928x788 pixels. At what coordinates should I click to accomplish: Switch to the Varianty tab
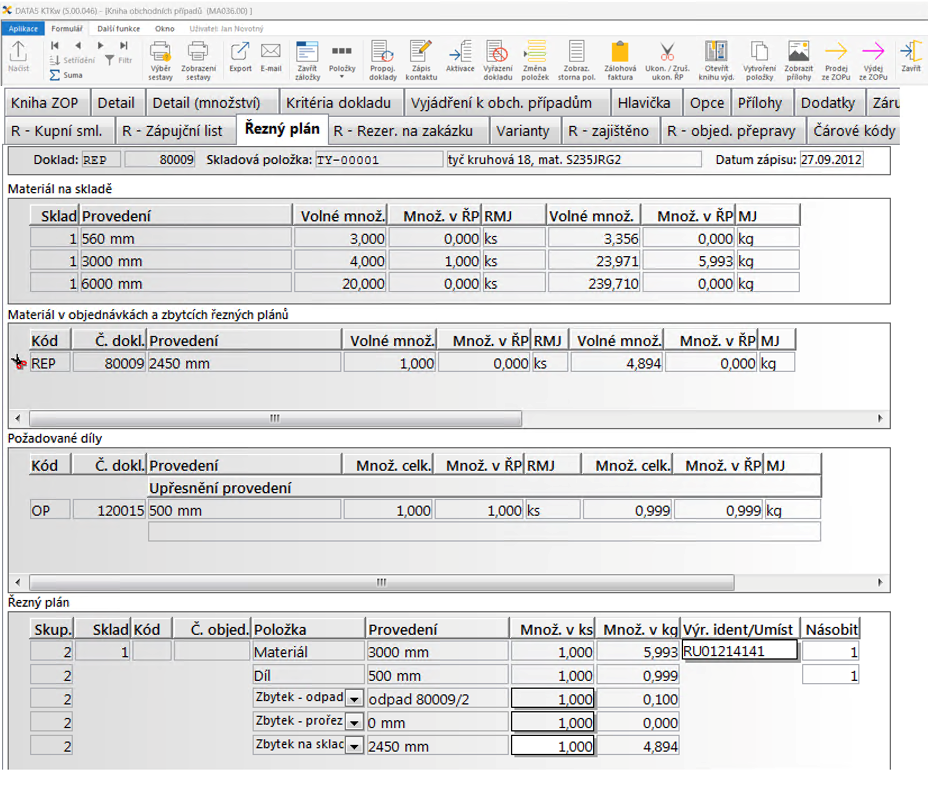point(524,131)
